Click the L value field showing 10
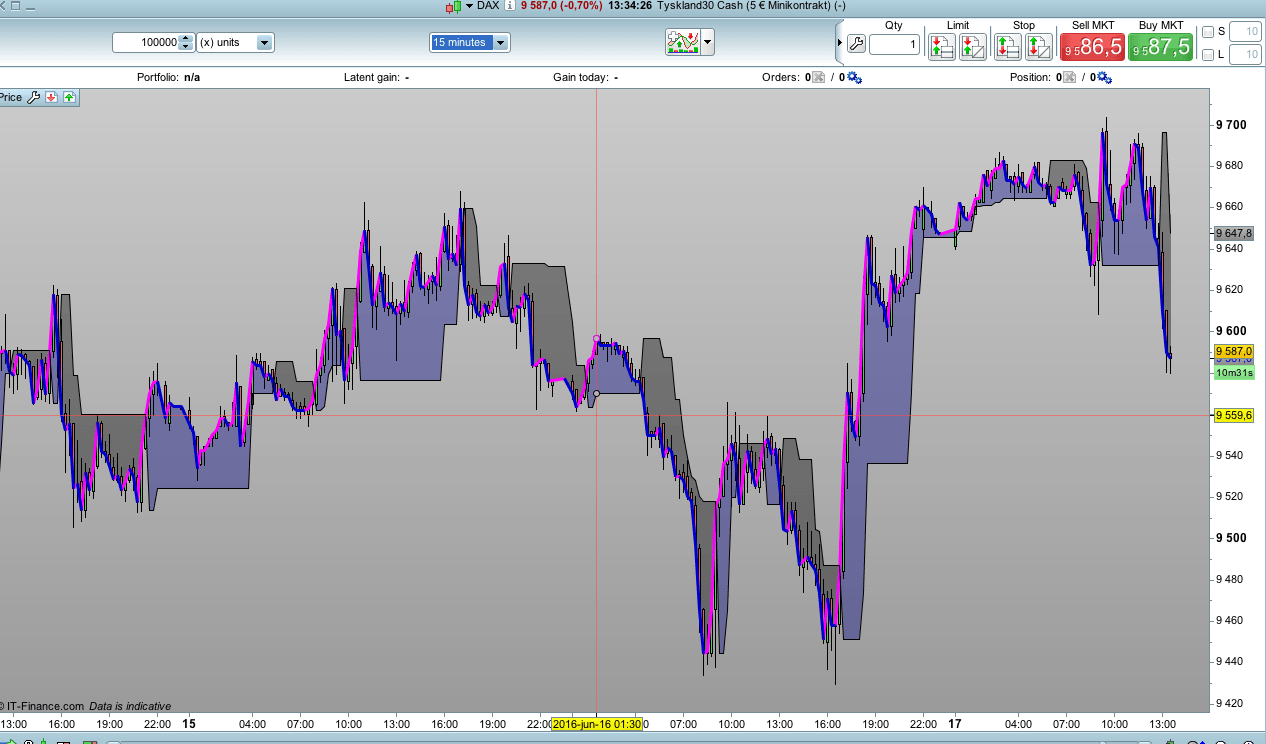 pyautogui.click(x=1245, y=55)
